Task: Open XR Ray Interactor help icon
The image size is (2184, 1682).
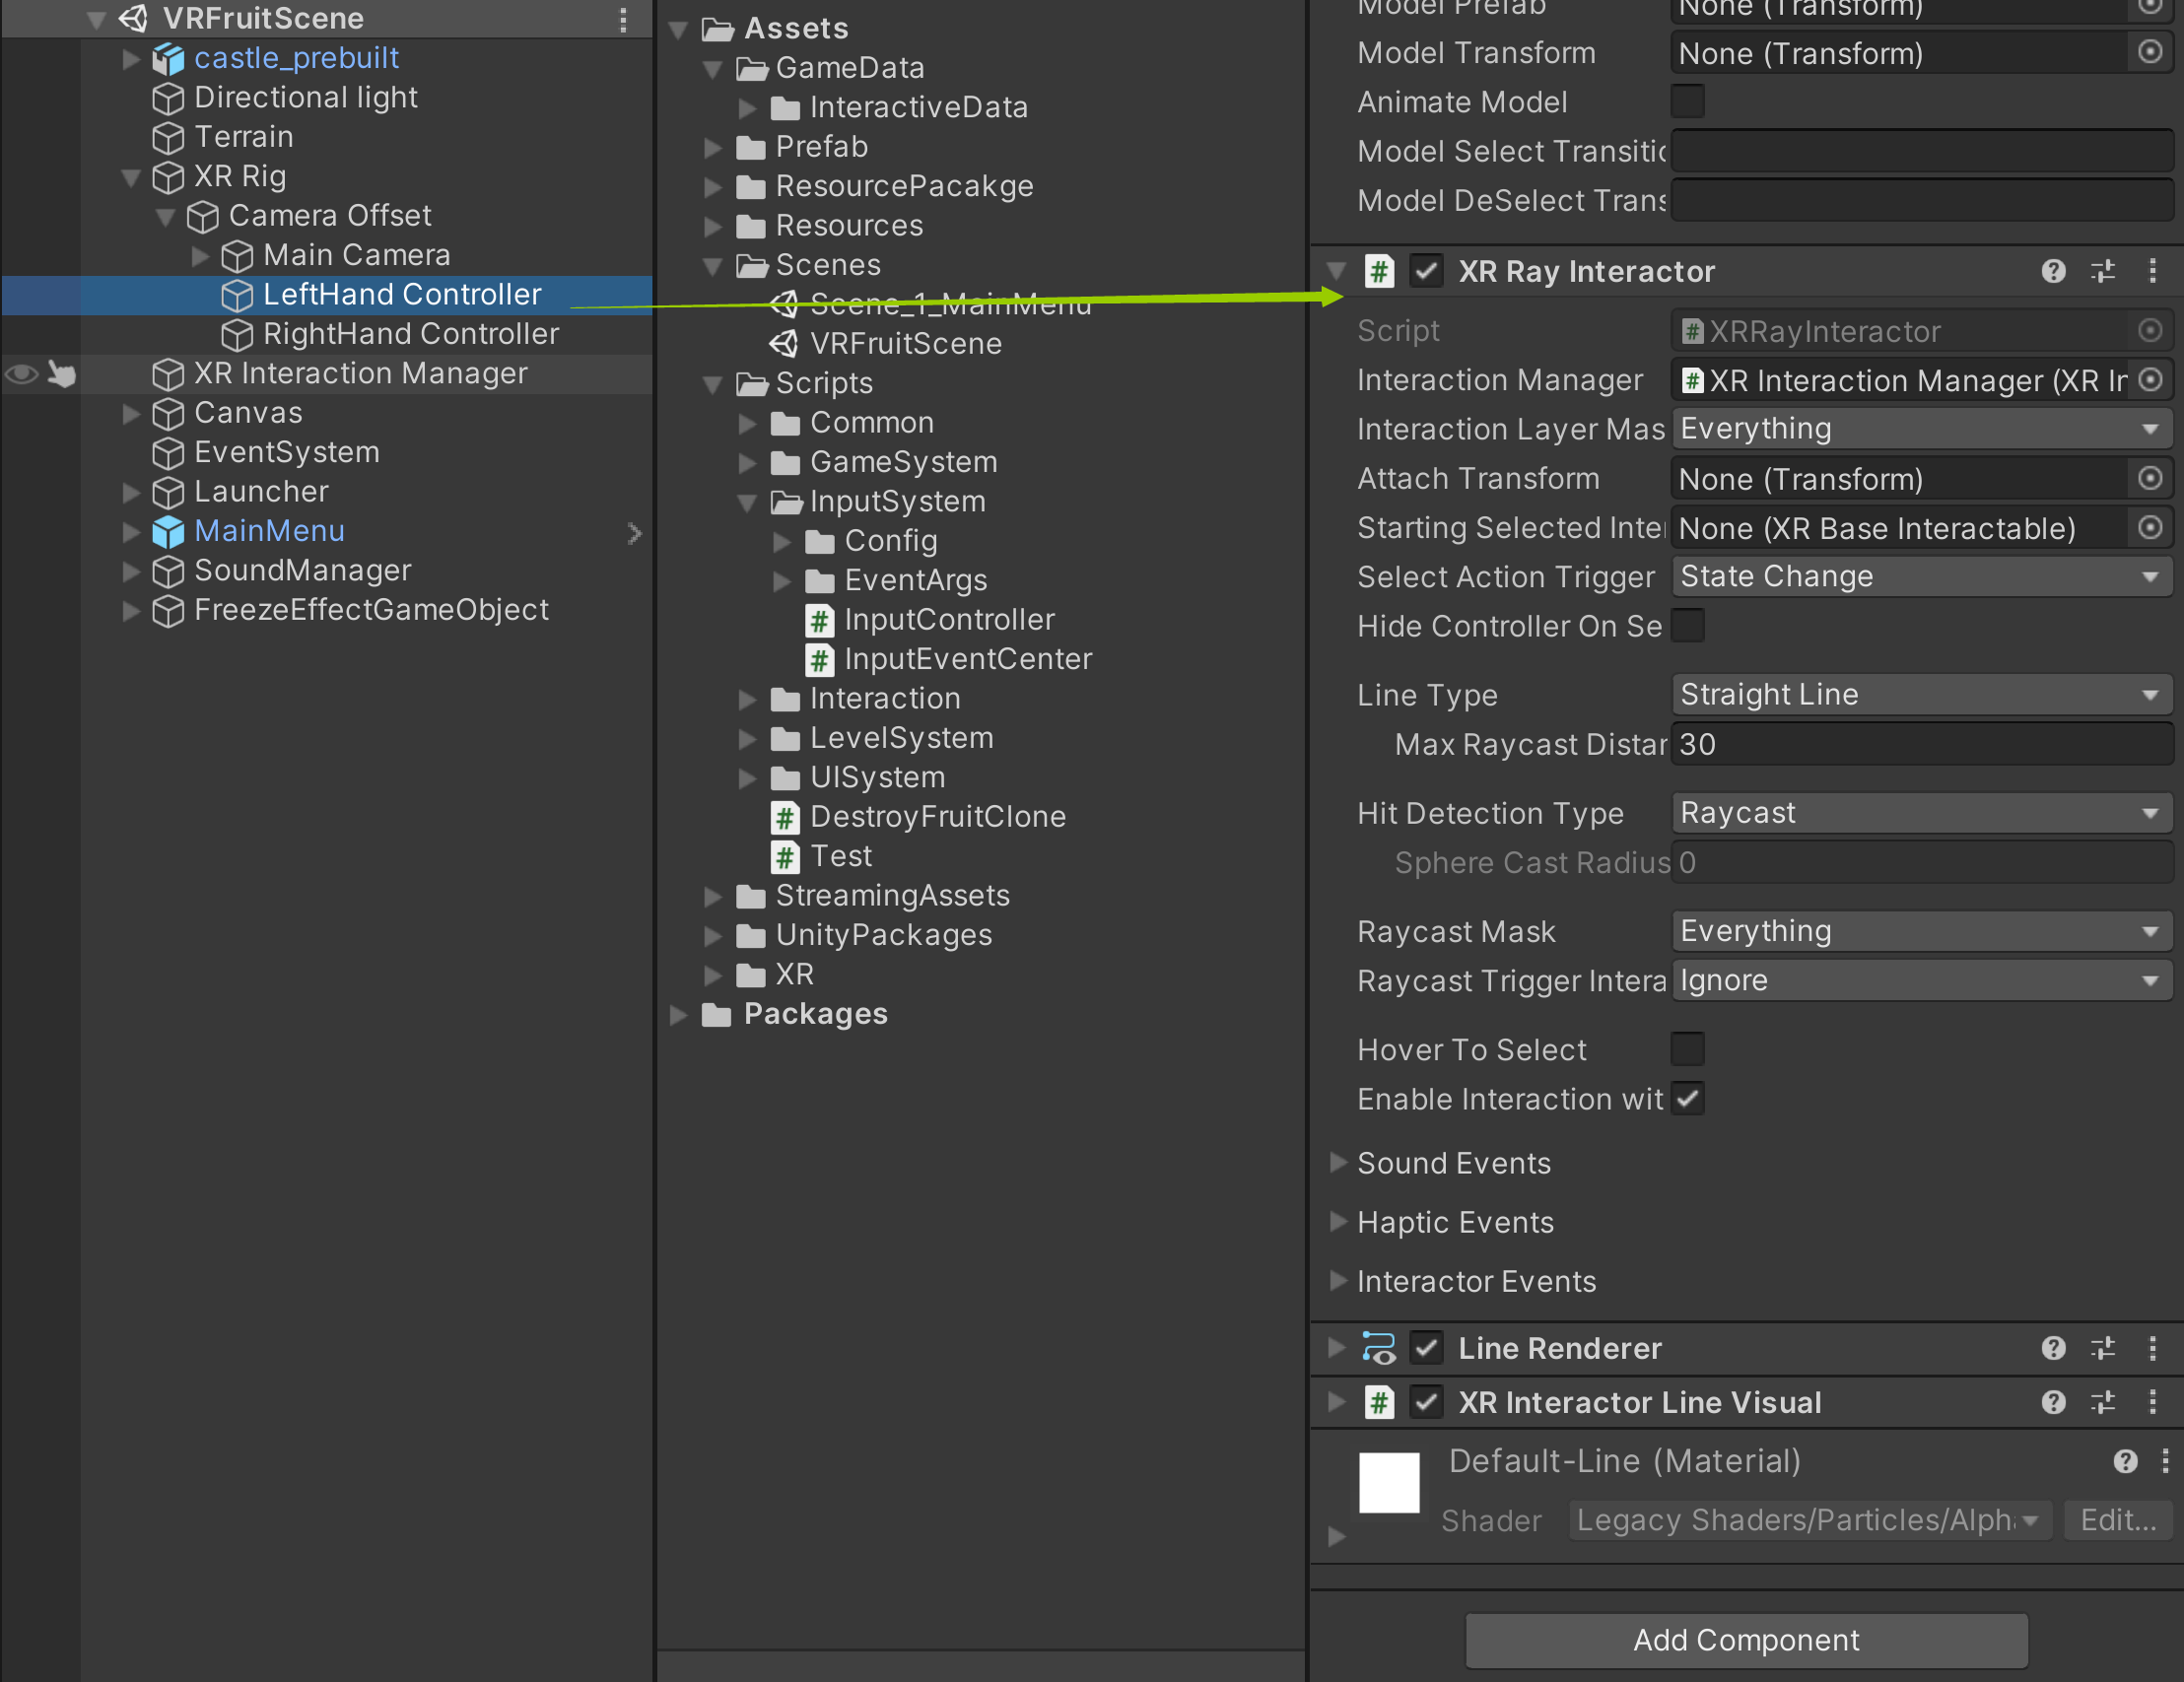Action: click(x=2053, y=271)
